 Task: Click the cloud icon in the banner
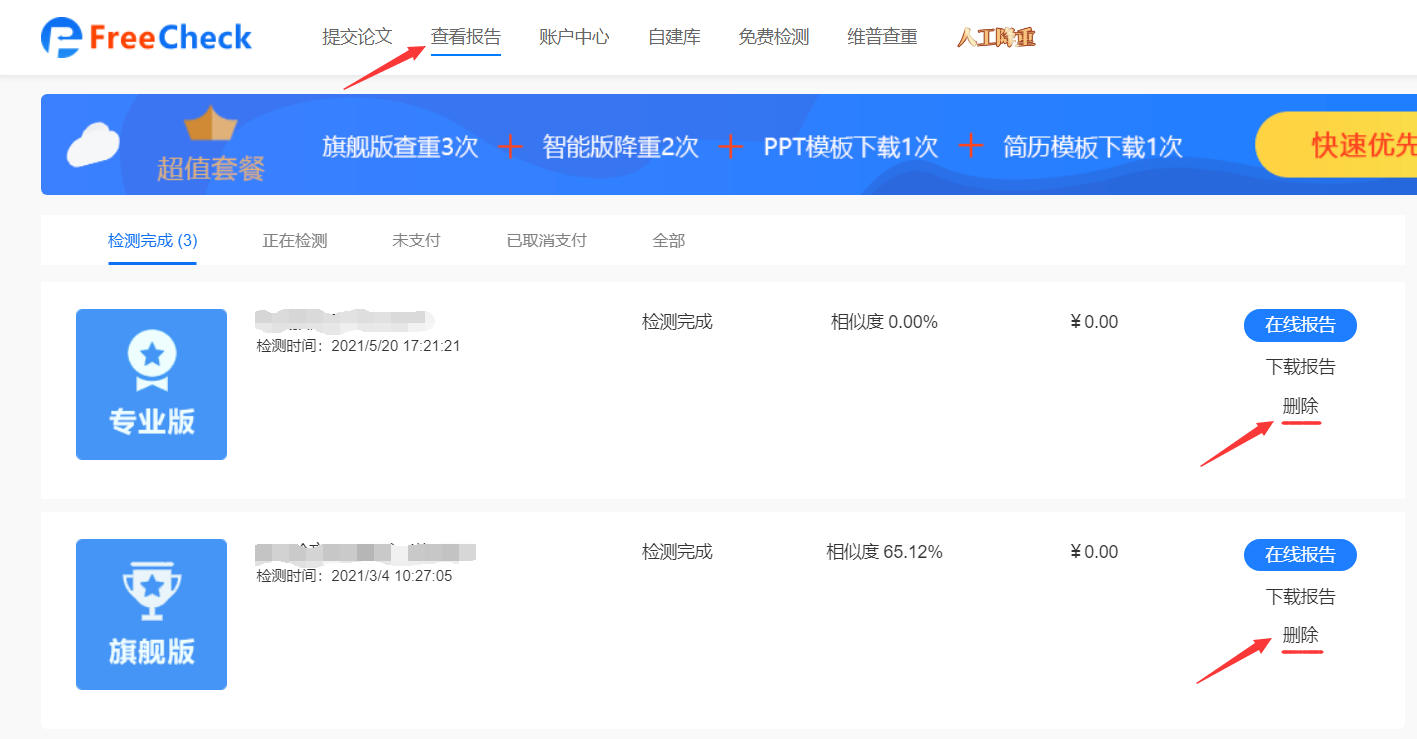pos(93,145)
